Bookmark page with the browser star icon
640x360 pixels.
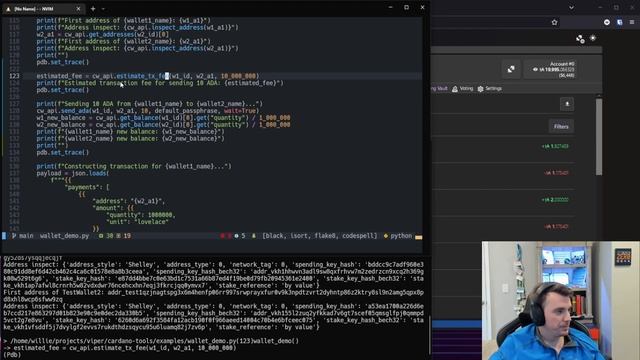click(554, 22)
